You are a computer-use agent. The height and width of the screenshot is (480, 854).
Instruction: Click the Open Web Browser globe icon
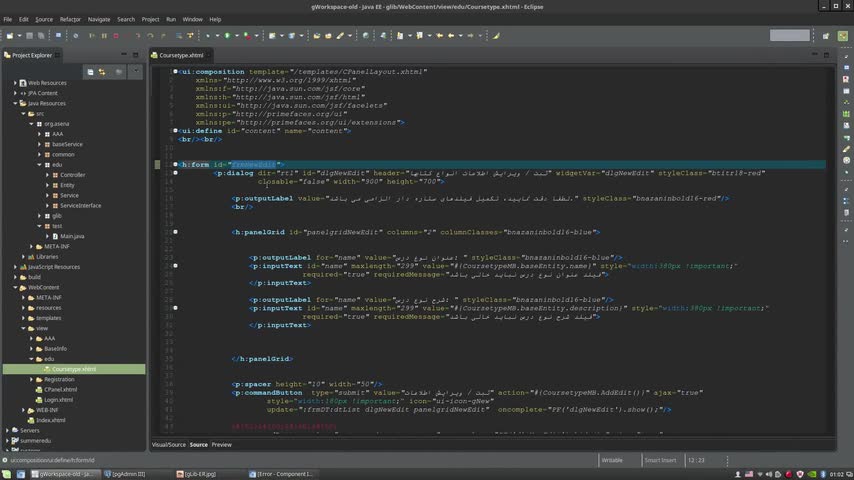pyautogui.click(x=365, y=36)
